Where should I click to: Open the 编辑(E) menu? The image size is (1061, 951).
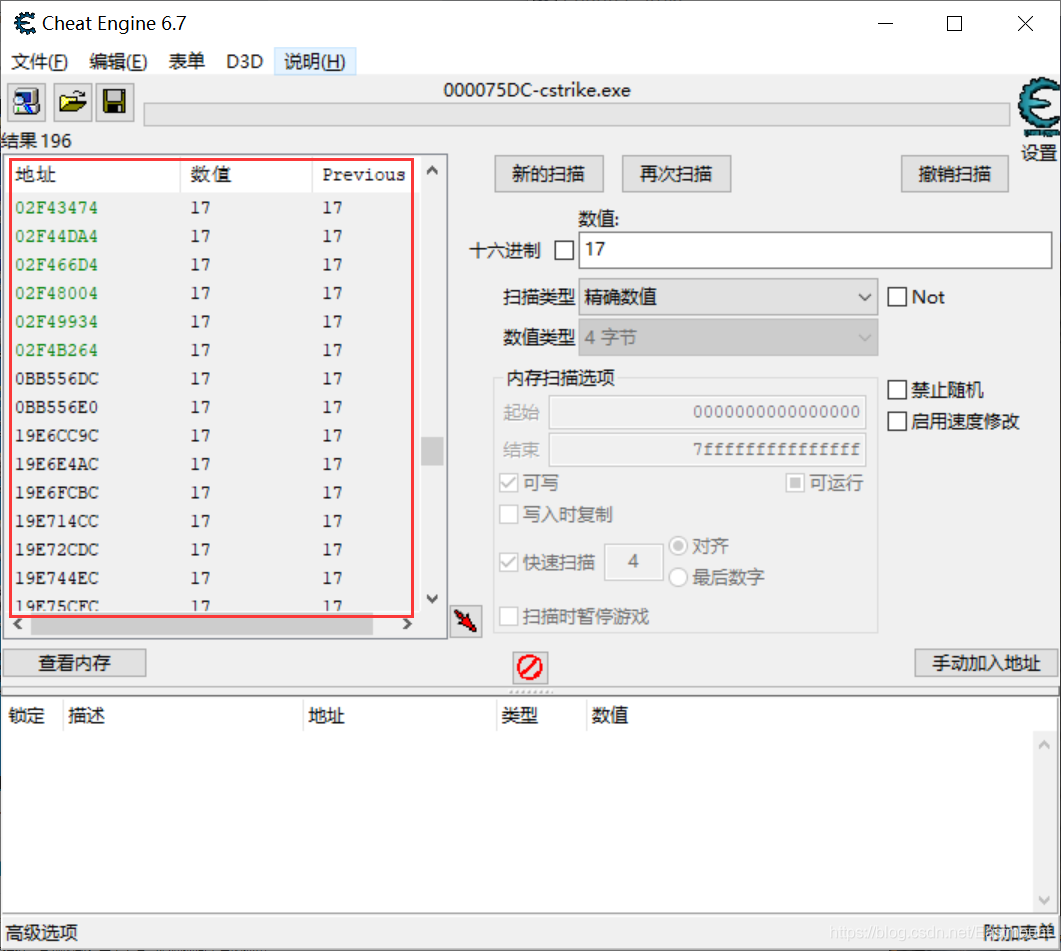(x=118, y=62)
